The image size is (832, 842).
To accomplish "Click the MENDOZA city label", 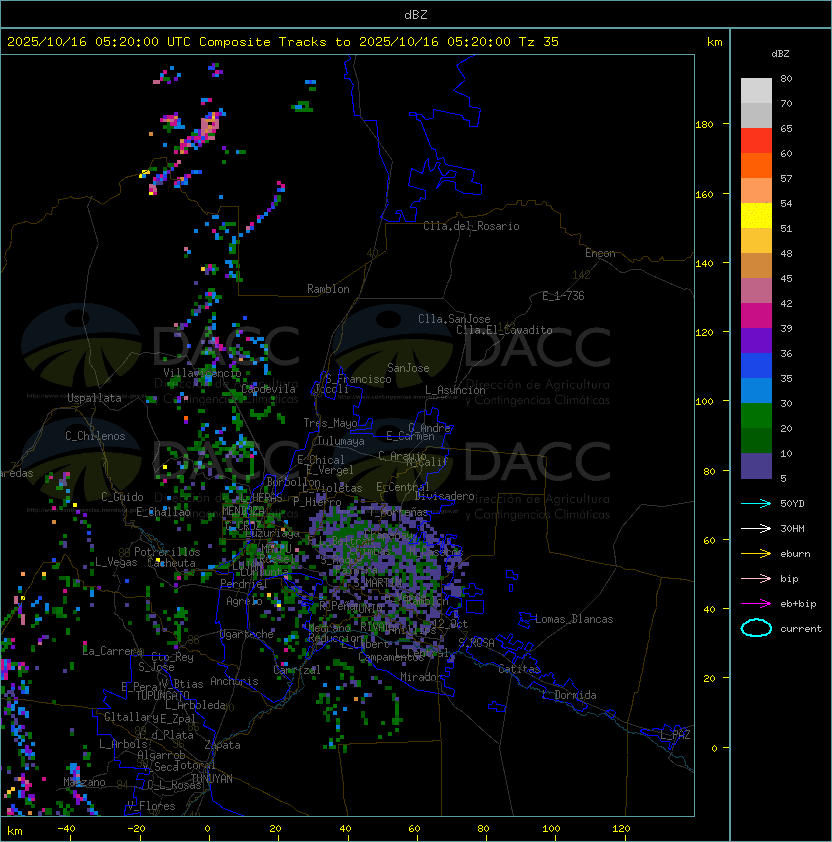I will [243, 510].
